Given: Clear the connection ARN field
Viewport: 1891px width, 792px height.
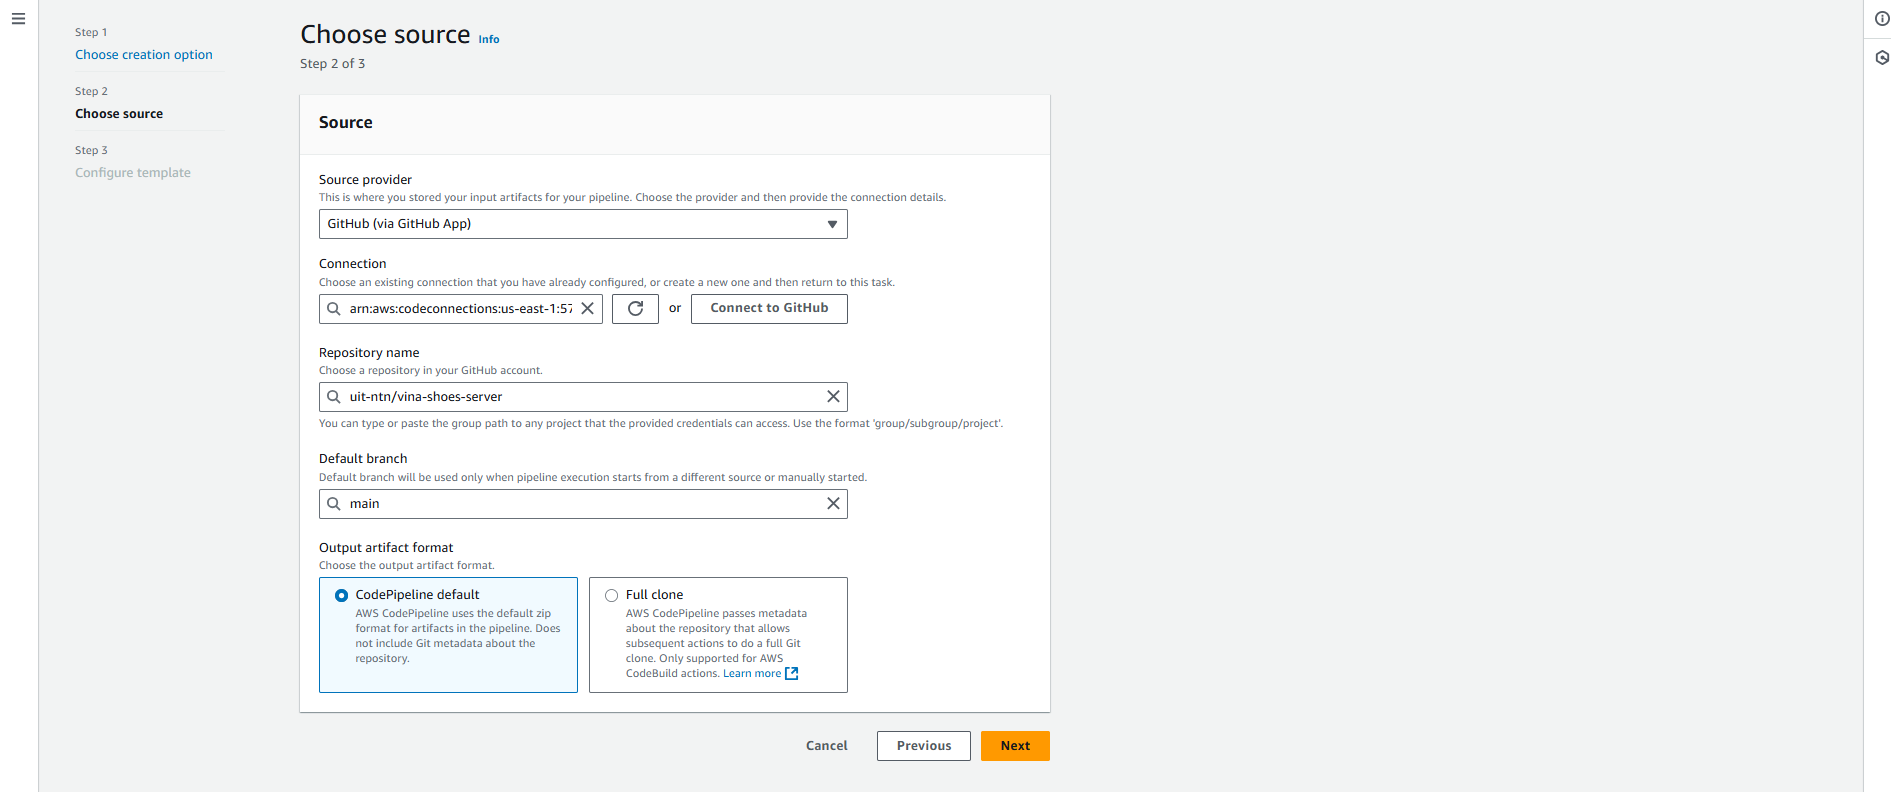Looking at the screenshot, I should click(x=588, y=309).
